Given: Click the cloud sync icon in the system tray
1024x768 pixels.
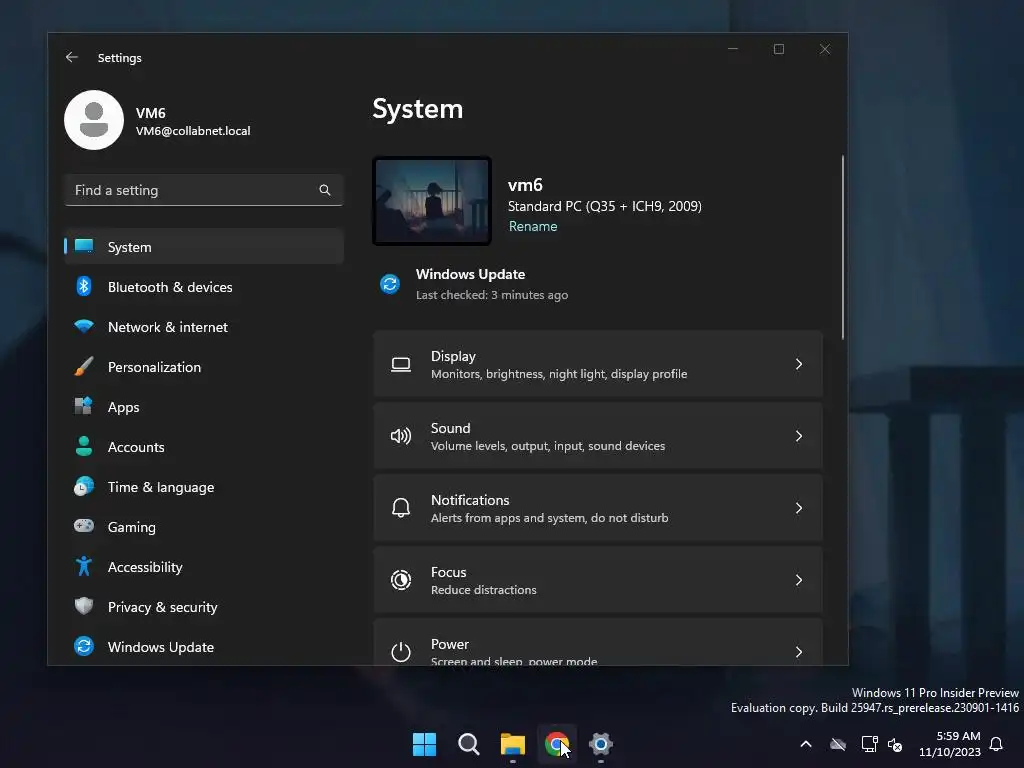Looking at the screenshot, I should point(838,744).
